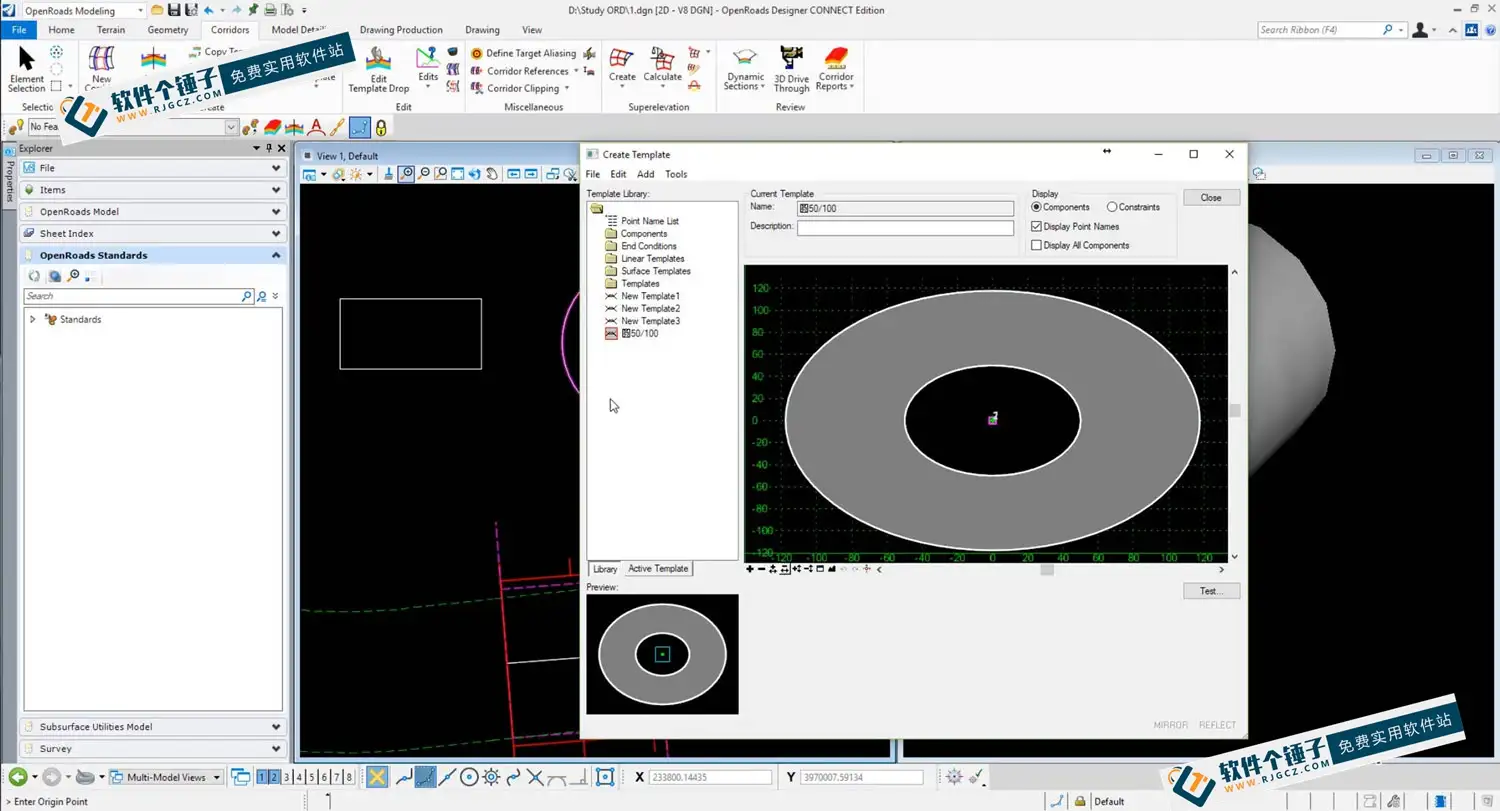Image resolution: width=1500 pixels, height=811 pixels.
Task: Click the green Back arrow button
Action: [x=17, y=777]
